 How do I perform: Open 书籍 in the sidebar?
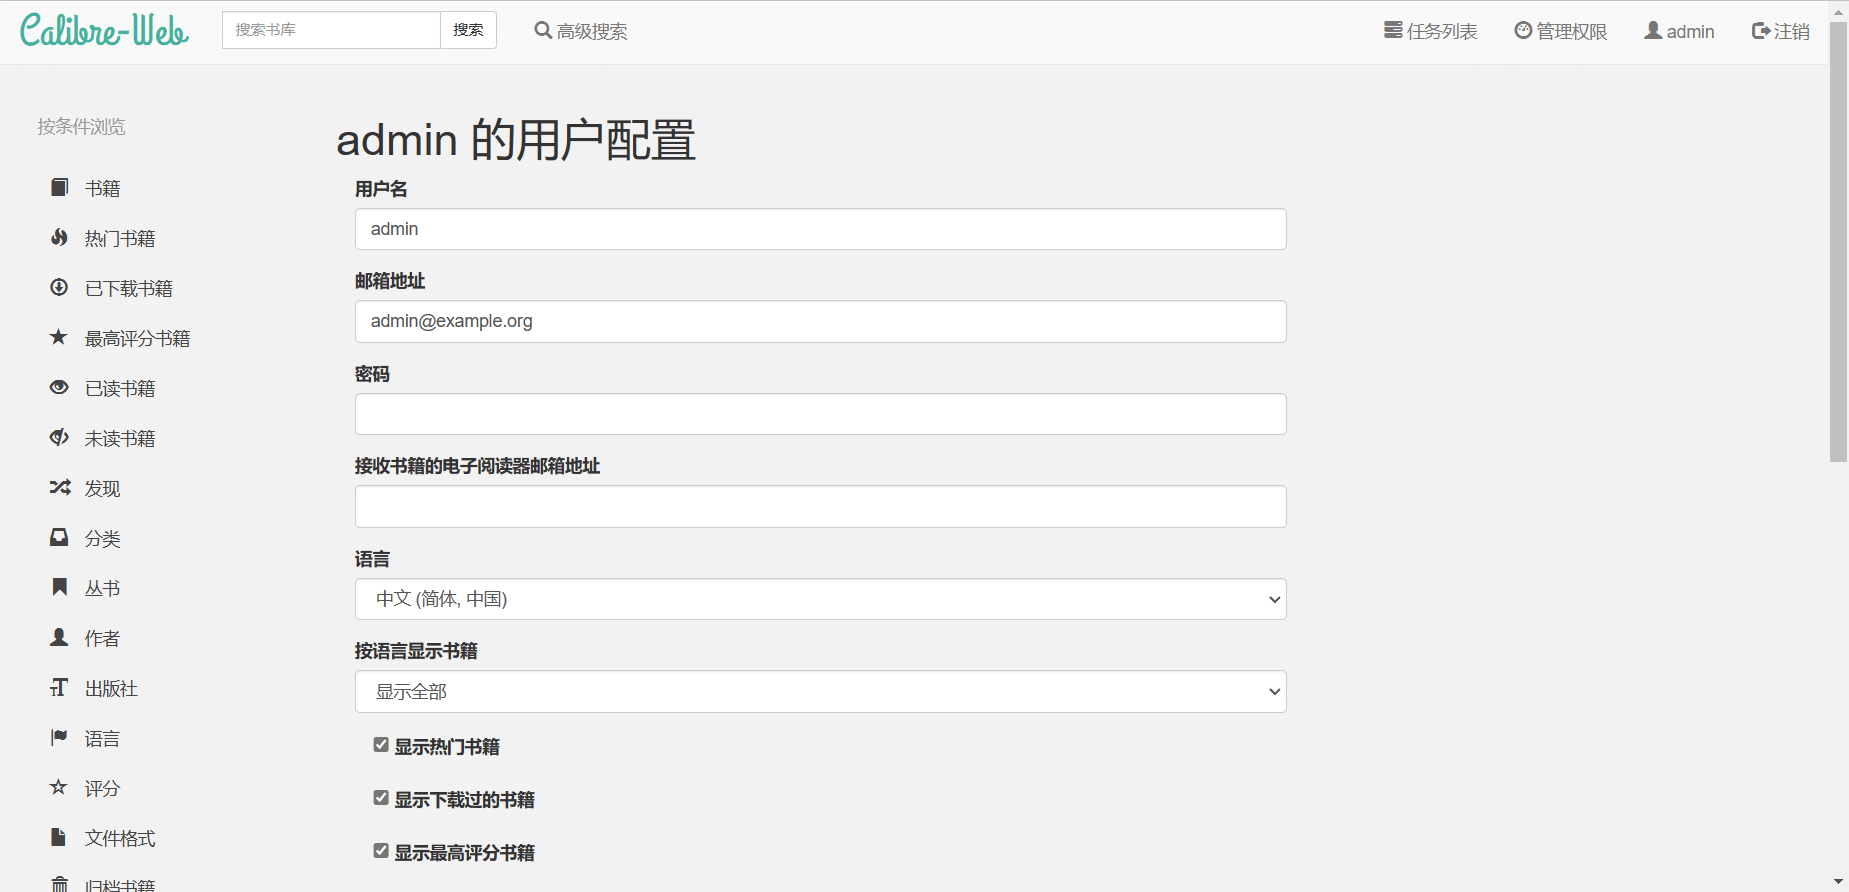point(102,188)
